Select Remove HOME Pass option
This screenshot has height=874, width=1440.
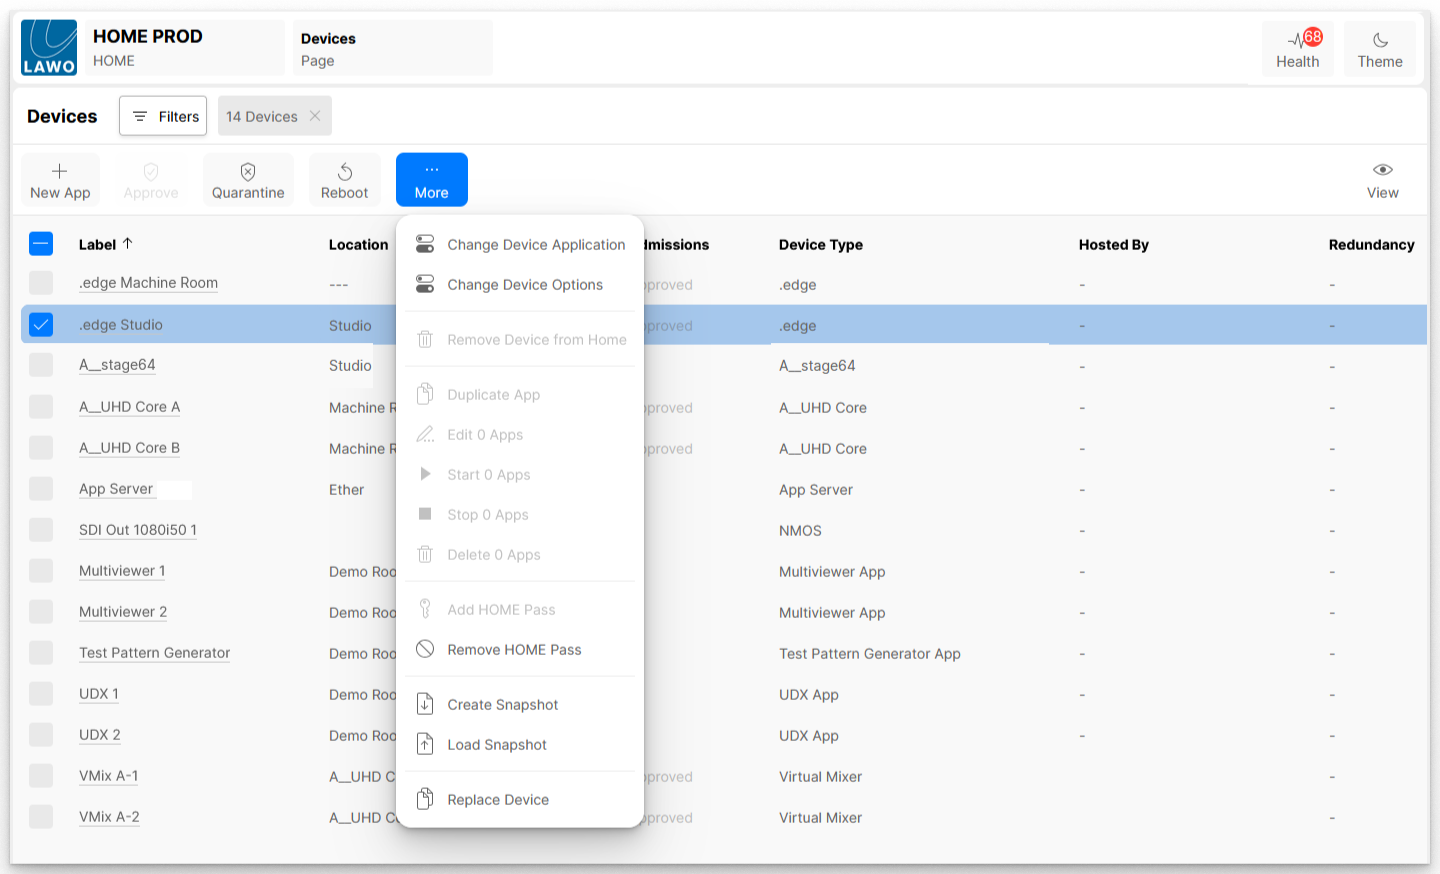pos(514,650)
